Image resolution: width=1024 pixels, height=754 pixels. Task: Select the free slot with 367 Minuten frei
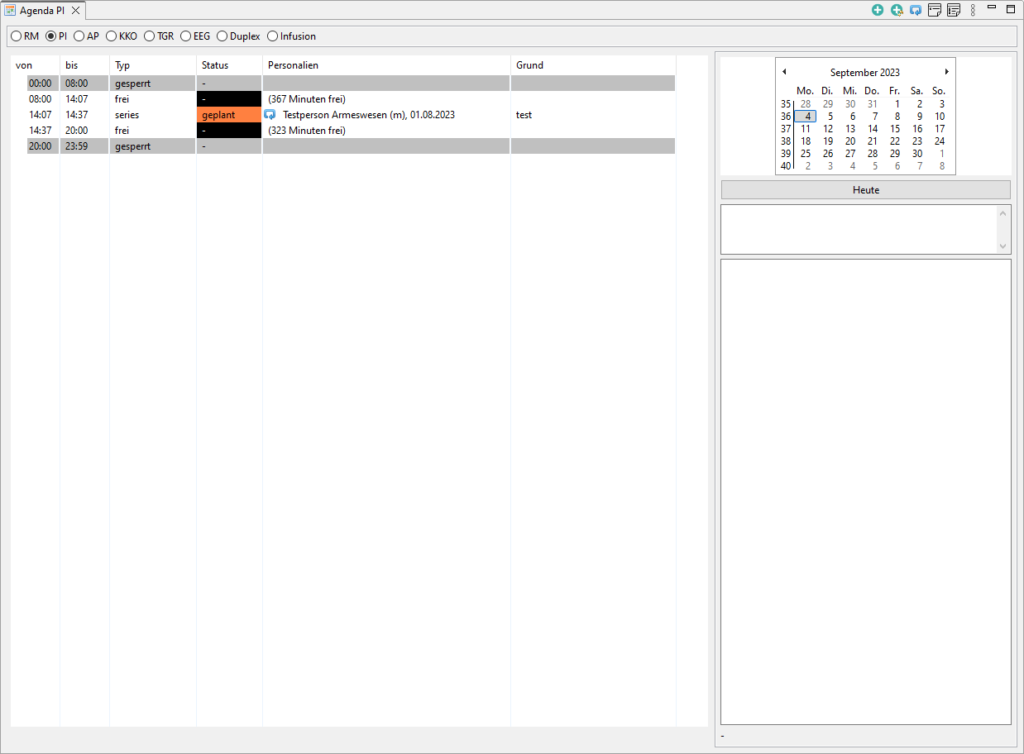click(306, 99)
